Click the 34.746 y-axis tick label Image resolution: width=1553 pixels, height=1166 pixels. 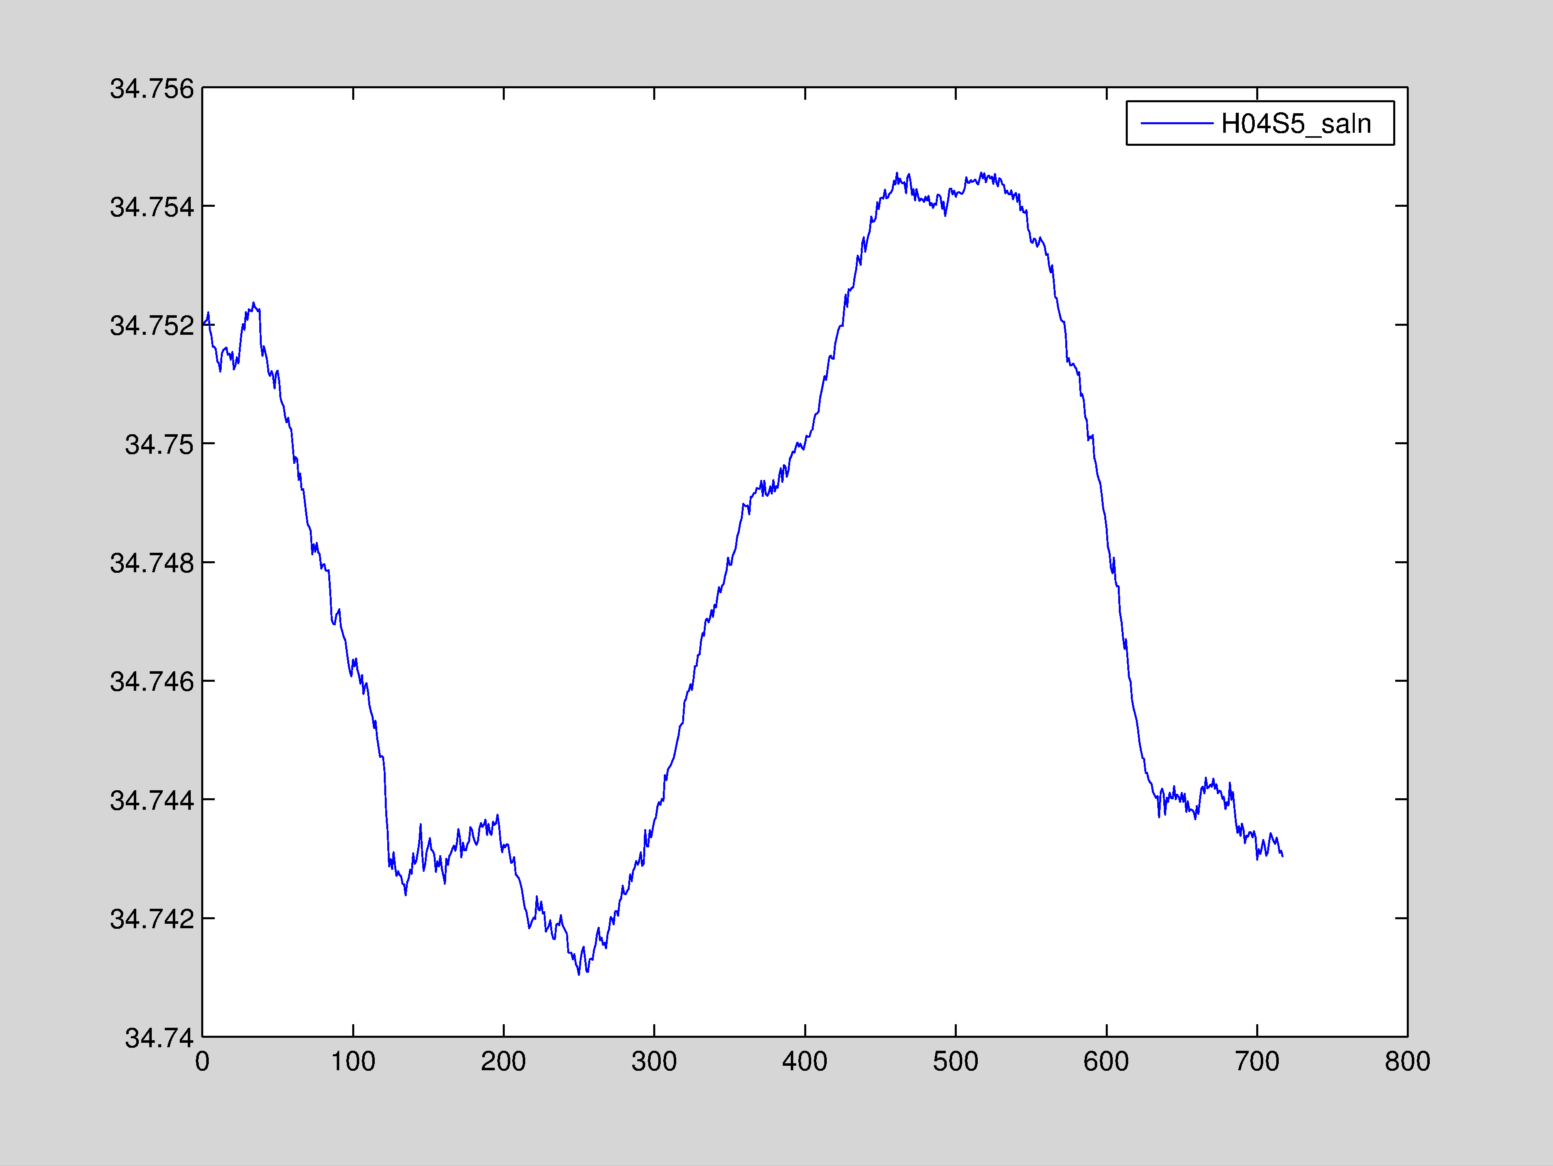tap(152, 682)
